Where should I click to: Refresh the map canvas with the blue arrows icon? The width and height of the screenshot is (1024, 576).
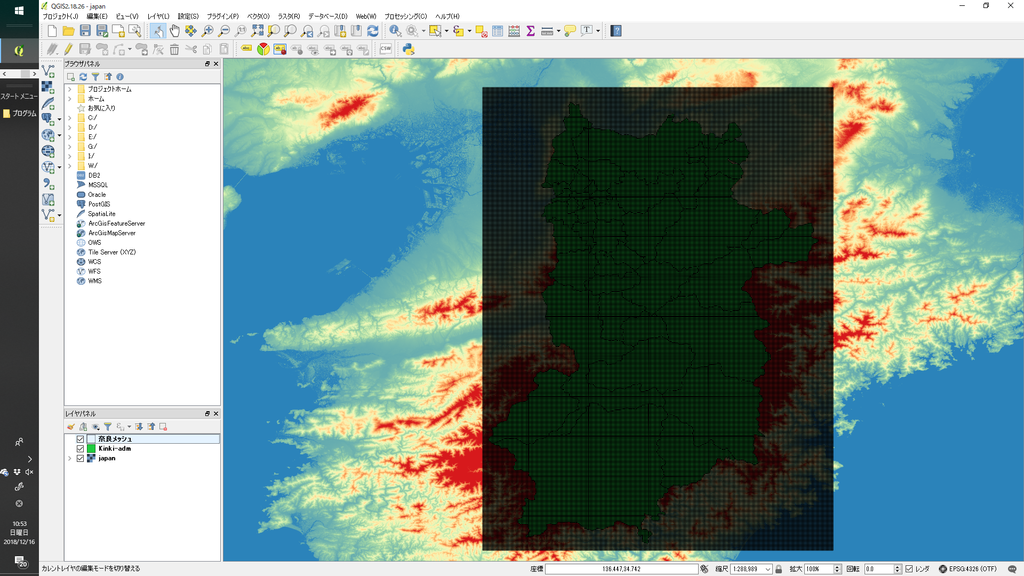point(373,31)
